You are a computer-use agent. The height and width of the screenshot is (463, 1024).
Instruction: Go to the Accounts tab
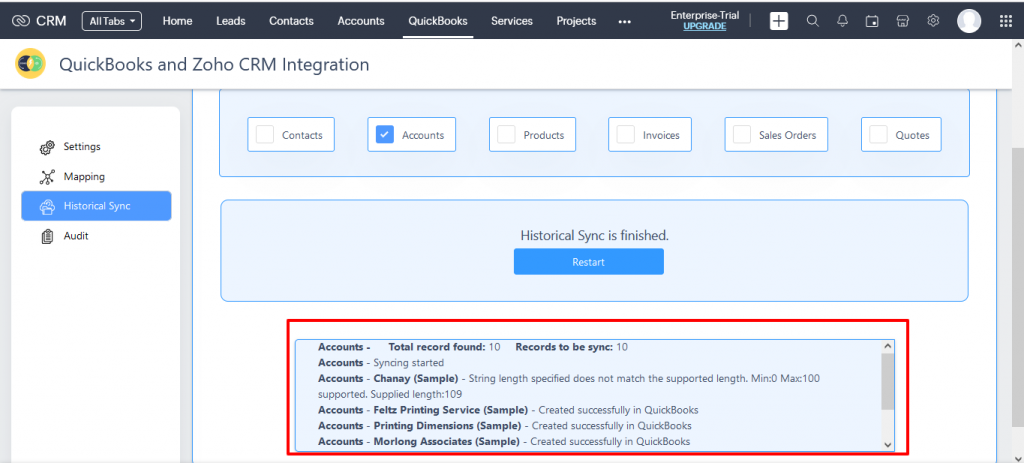pyautogui.click(x=360, y=21)
